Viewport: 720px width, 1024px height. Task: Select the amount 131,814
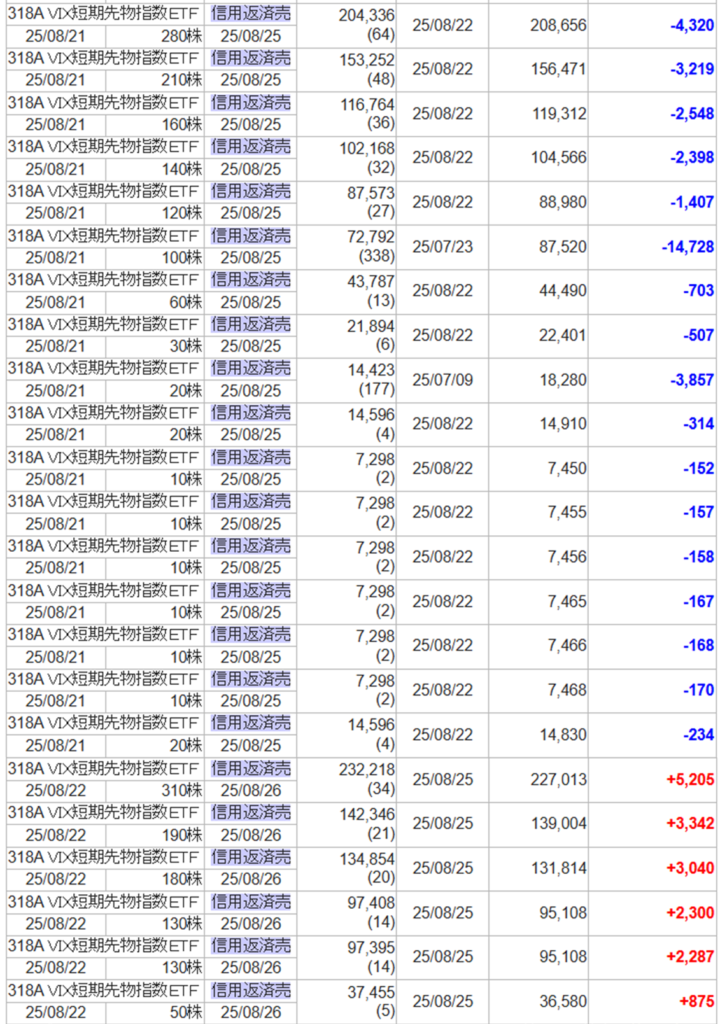[x=559, y=868]
